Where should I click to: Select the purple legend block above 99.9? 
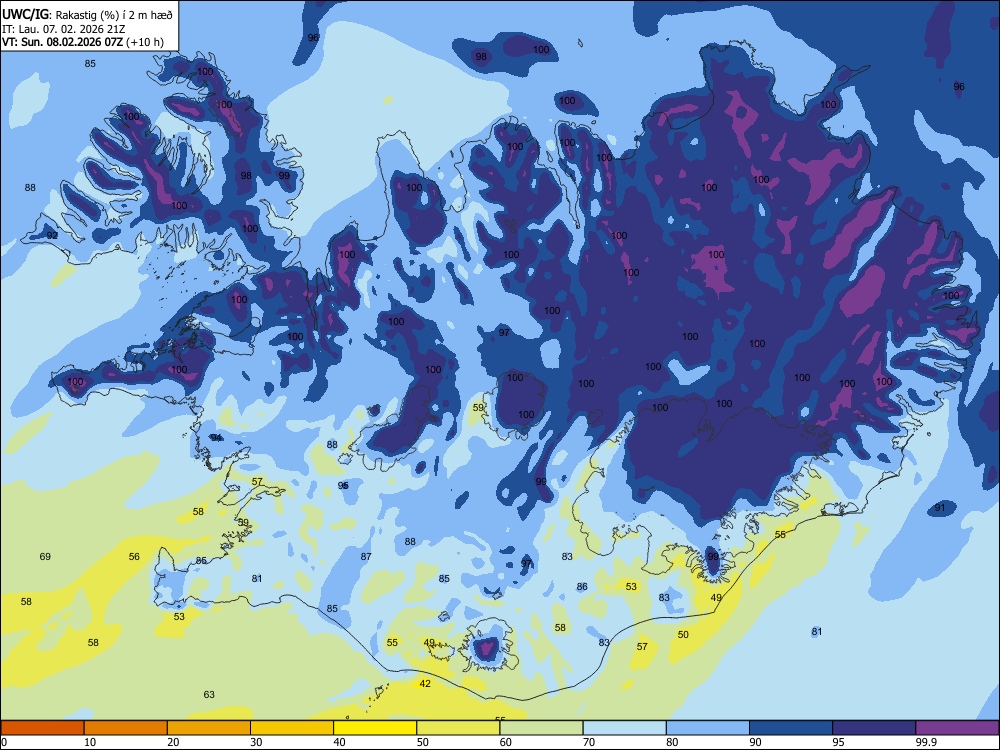coord(957,728)
